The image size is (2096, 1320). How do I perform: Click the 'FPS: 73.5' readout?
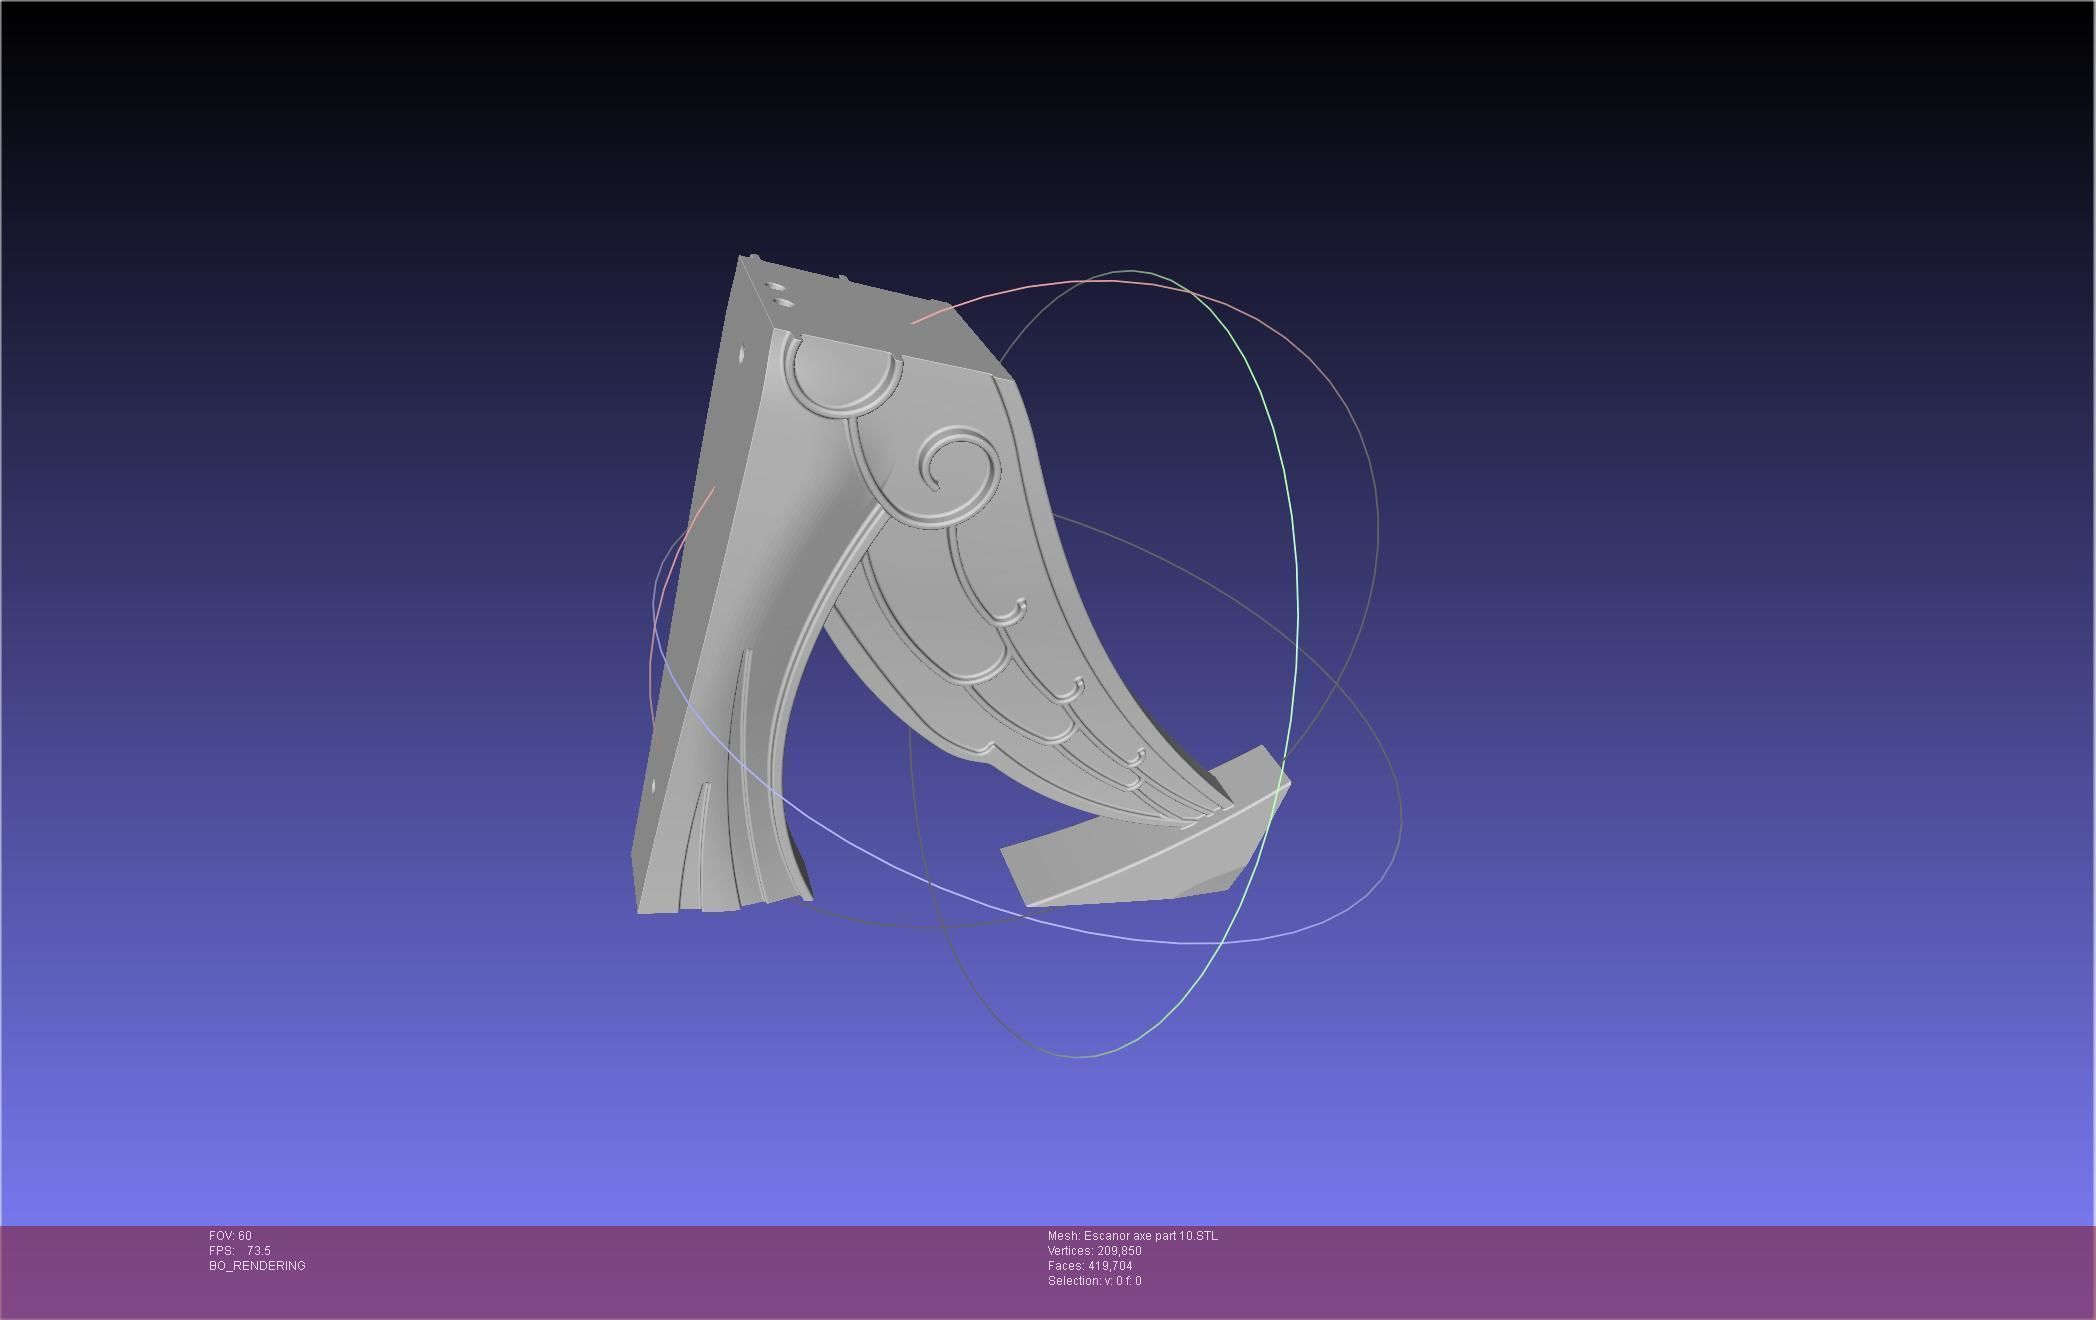(240, 1251)
